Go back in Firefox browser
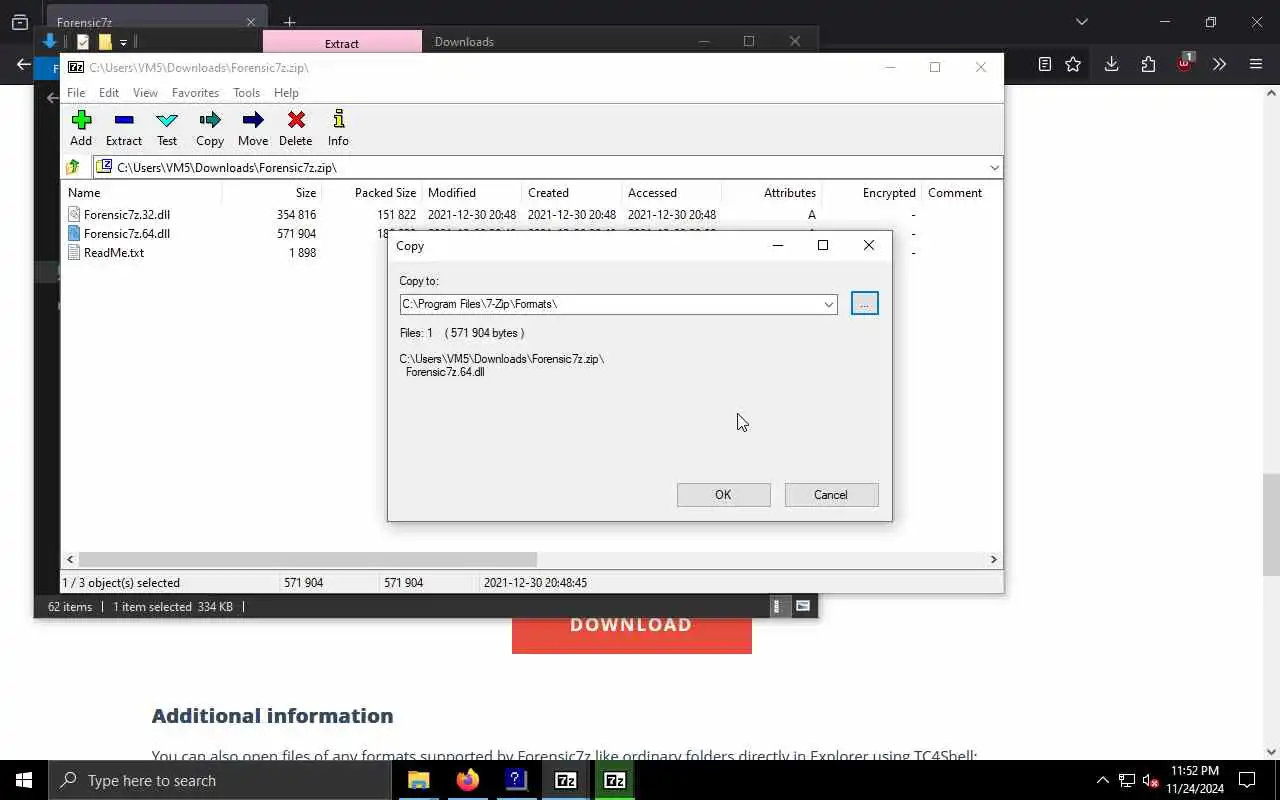 coord(24,64)
